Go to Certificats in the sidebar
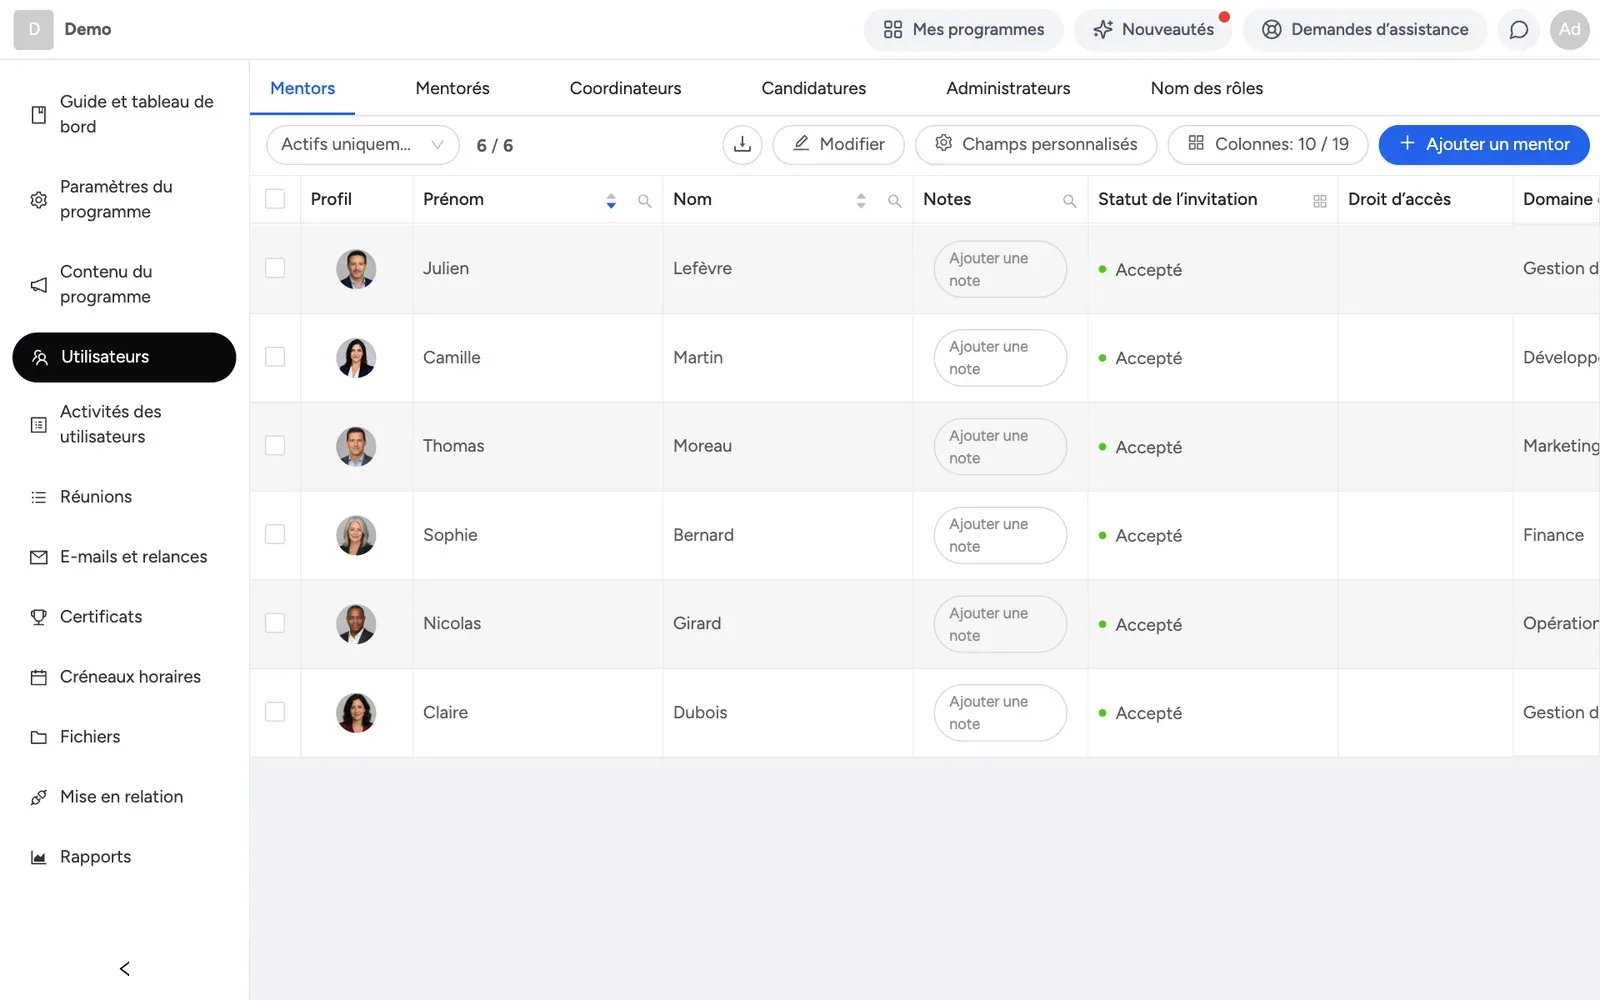Screen dimensions: 1600x1000 click(x=124, y=617)
